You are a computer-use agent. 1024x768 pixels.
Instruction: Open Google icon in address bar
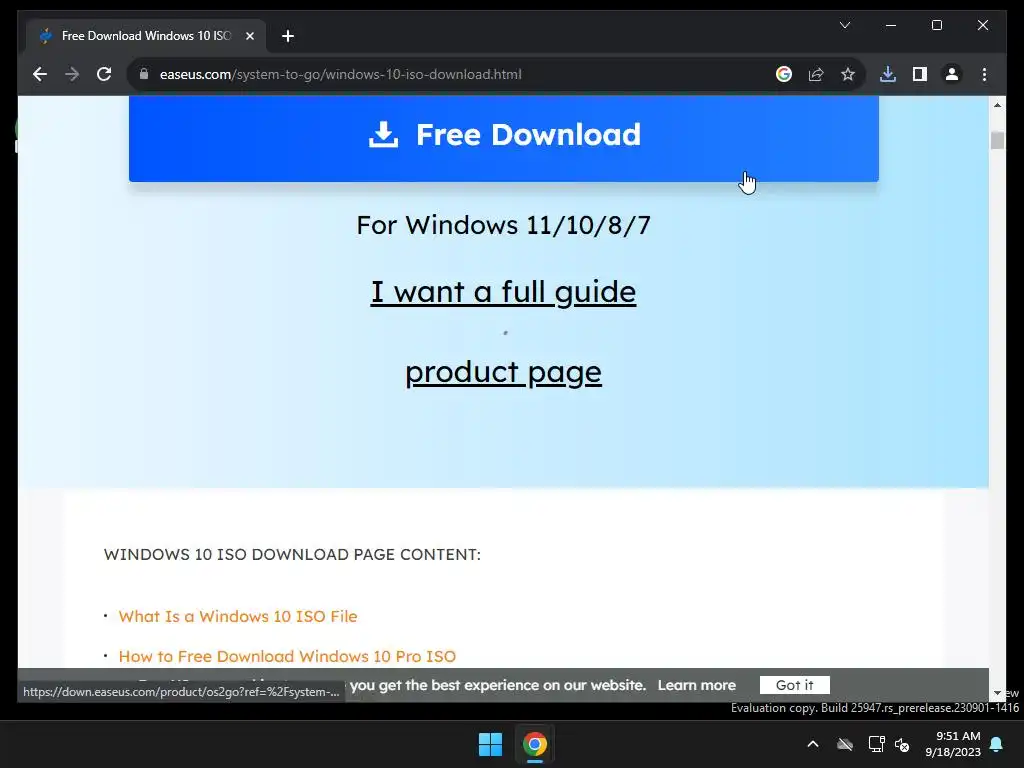pos(784,74)
